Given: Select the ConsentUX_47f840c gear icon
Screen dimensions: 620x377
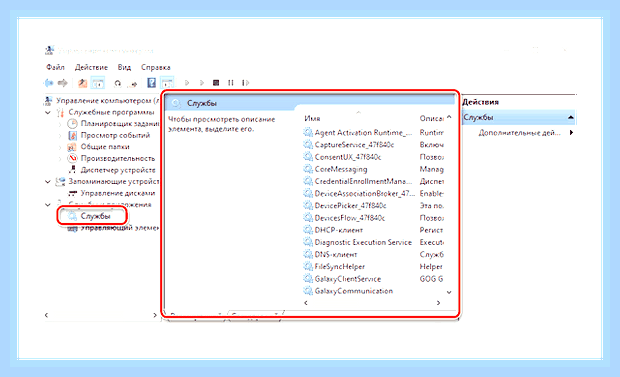Looking at the screenshot, I should click(308, 157).
